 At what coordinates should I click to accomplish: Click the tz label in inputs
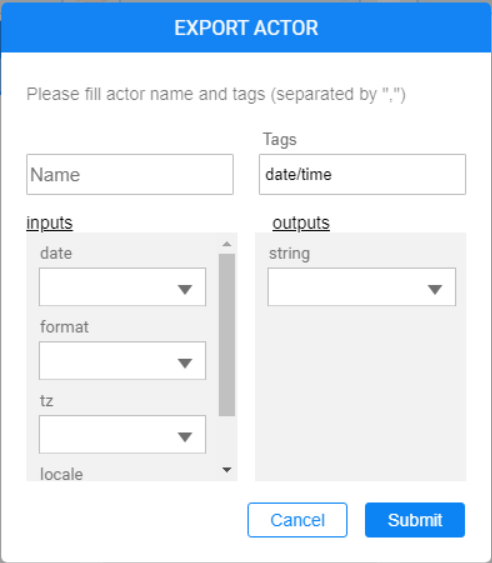pyautogui.click(x=46, y=401)
